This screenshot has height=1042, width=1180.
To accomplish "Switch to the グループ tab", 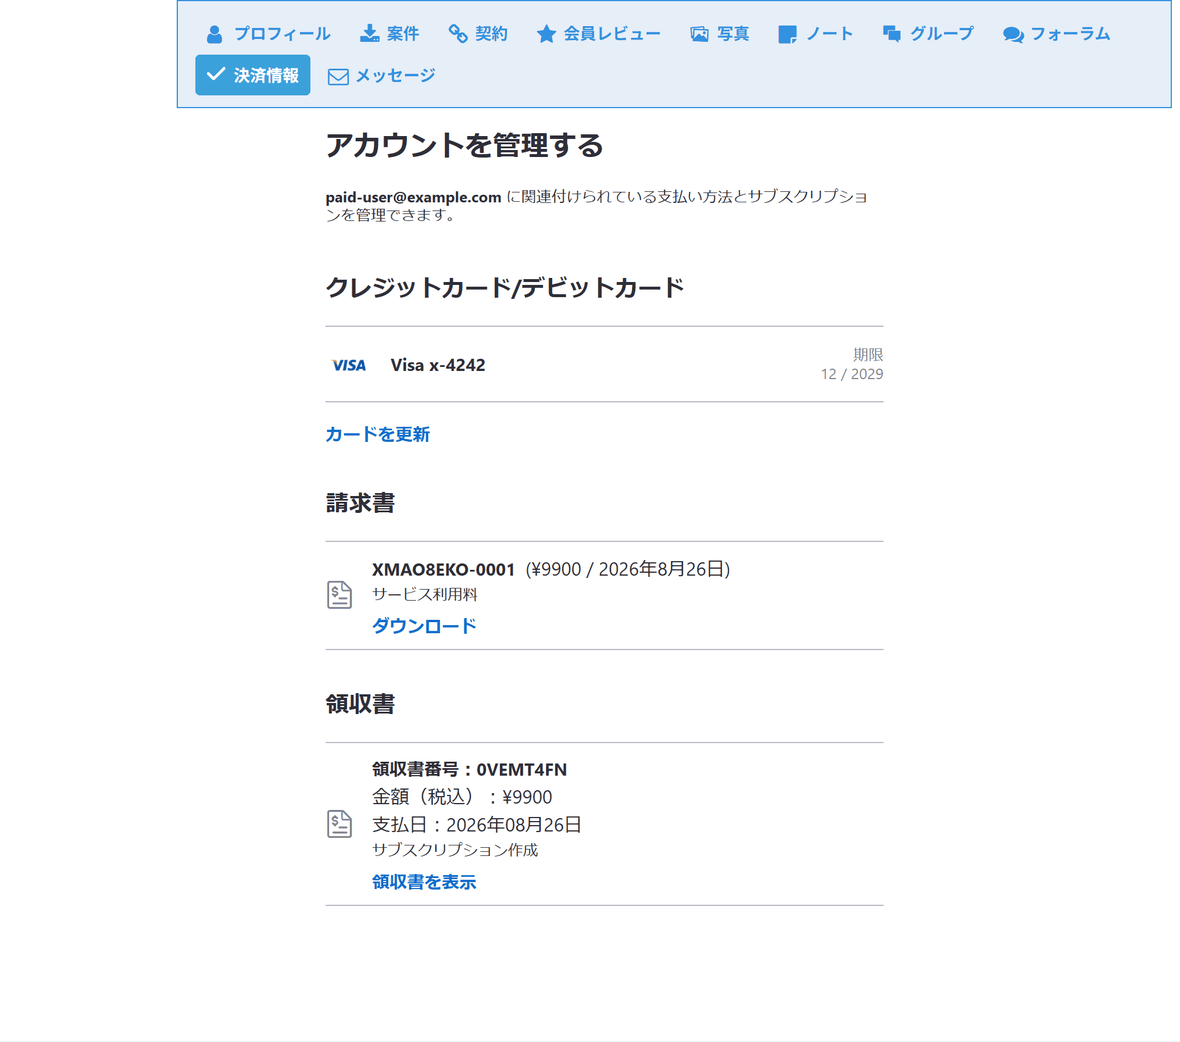I will (928, 34).
